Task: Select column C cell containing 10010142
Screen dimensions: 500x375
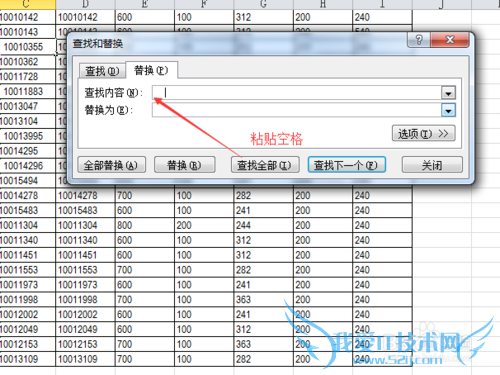Action: (28, 17)
